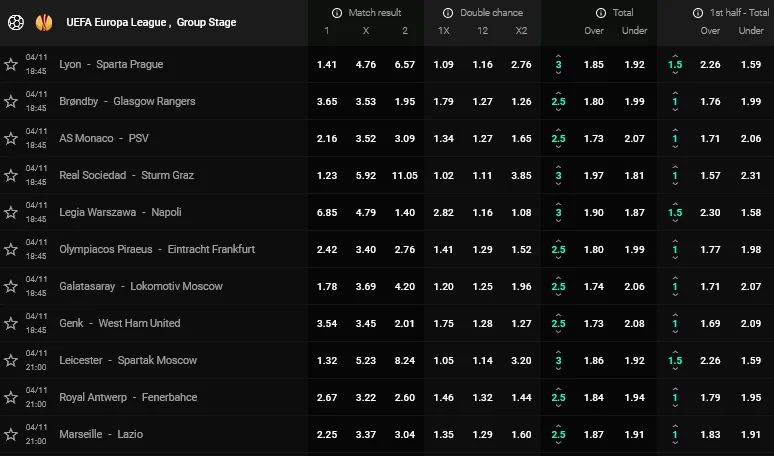The height and width of the screenshot is (456, 774).
Task: Toggle favorite star for AS Monaco - PSV
Action: (x=11, y=138)
